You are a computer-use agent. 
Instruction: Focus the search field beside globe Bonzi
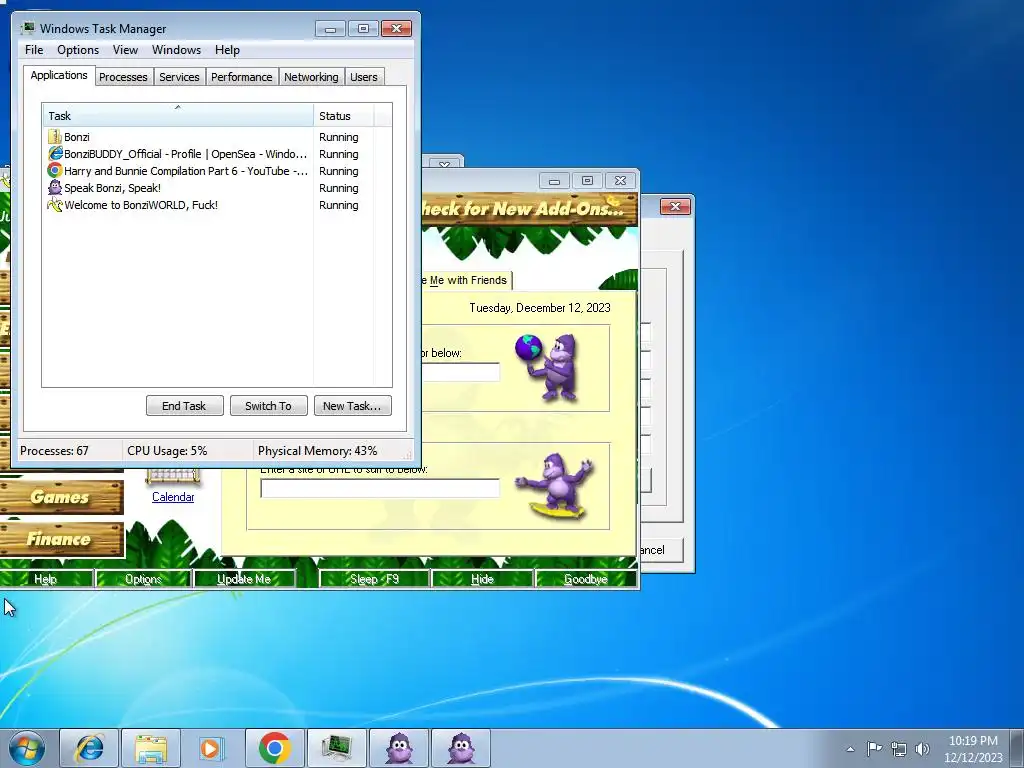460,372
